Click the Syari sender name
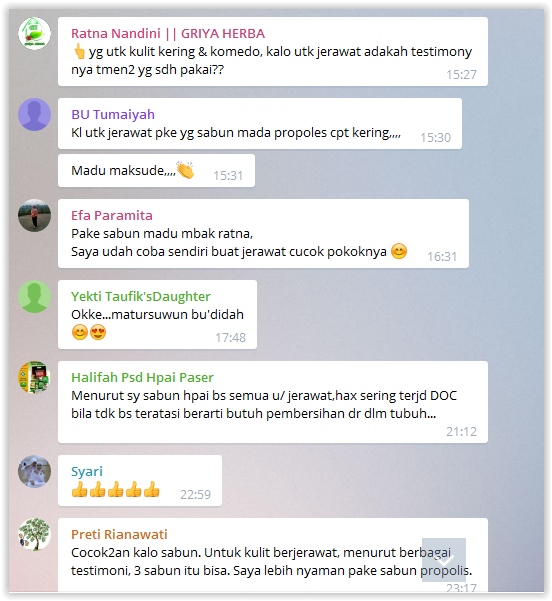Screen dimensions: 552x601 (x=87, y=472)
